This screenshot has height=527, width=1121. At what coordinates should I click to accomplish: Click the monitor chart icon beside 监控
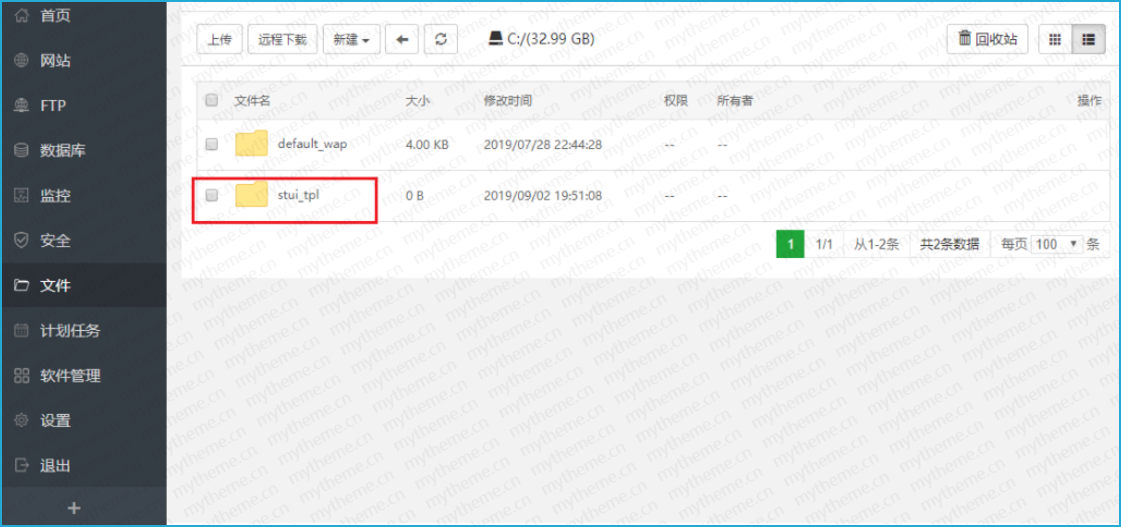coord(21,196)
